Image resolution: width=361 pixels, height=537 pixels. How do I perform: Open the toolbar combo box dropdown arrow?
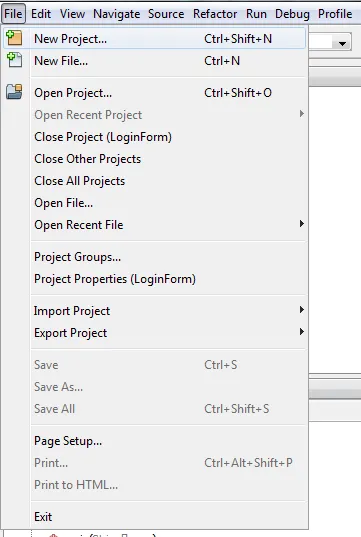point(342,43)
